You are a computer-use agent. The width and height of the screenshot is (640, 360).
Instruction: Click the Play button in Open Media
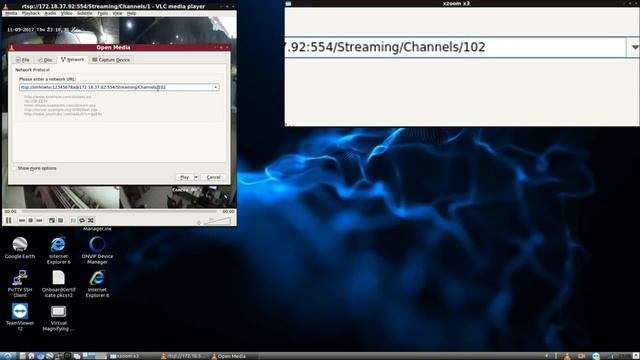pyautogui.click(x=184, y=177)
